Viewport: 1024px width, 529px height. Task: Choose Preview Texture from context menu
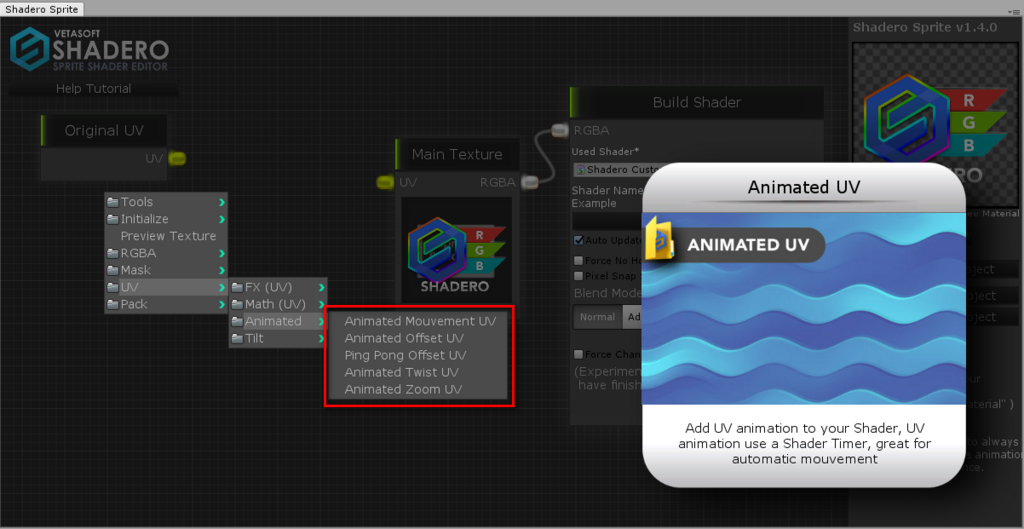(x=166, y=236)
